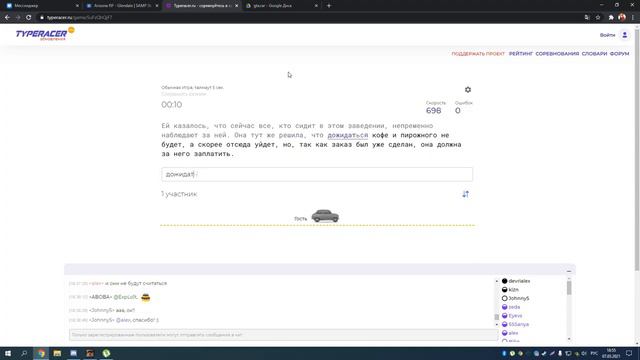
Task: Click the chat message input field
Action: point(283,335)
